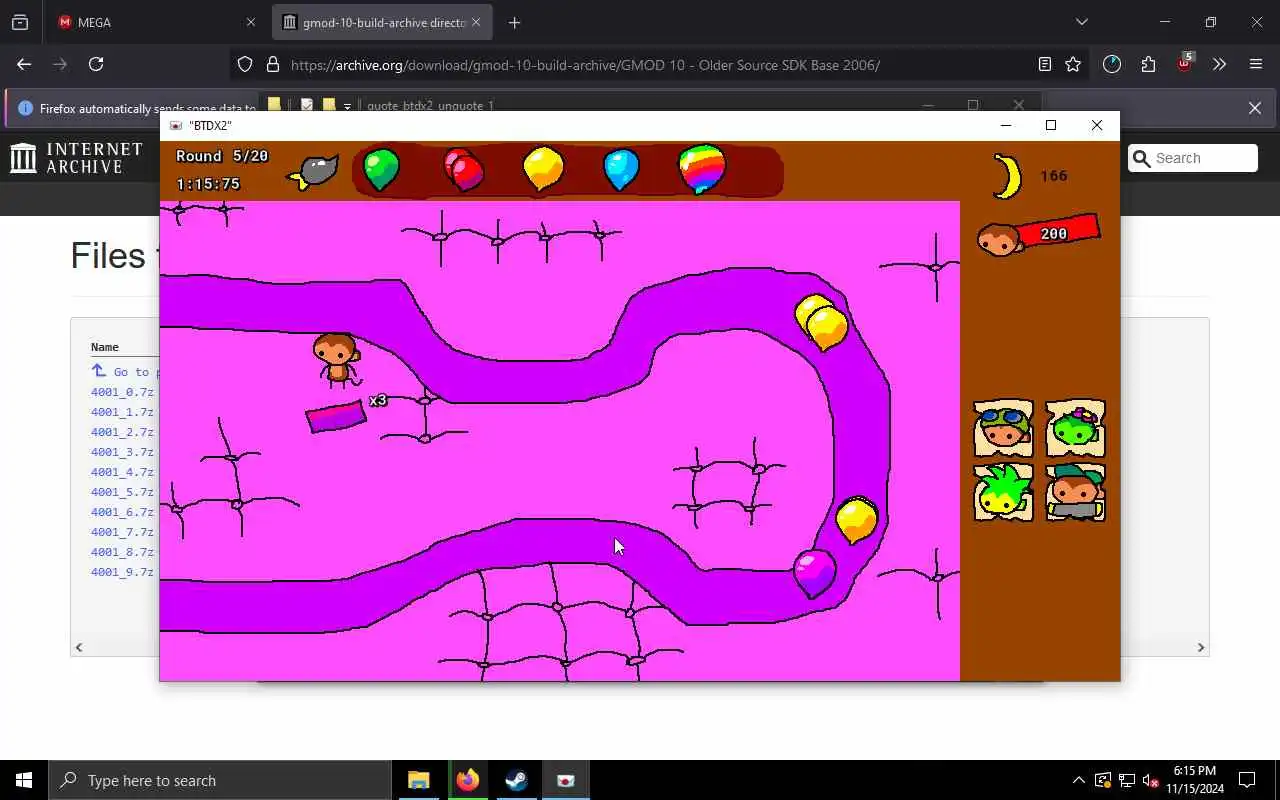Choose the goggles monkey tower card
The width and height of the screenshot is (1280, 800).
coord(1003,428)
